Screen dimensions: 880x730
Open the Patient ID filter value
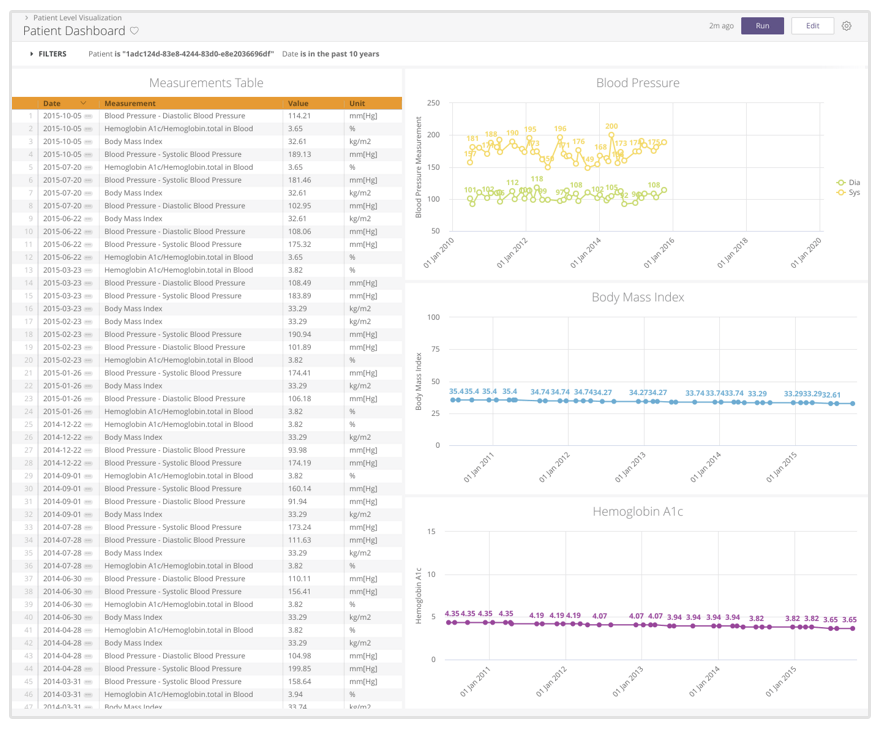(x=181, y=54)
